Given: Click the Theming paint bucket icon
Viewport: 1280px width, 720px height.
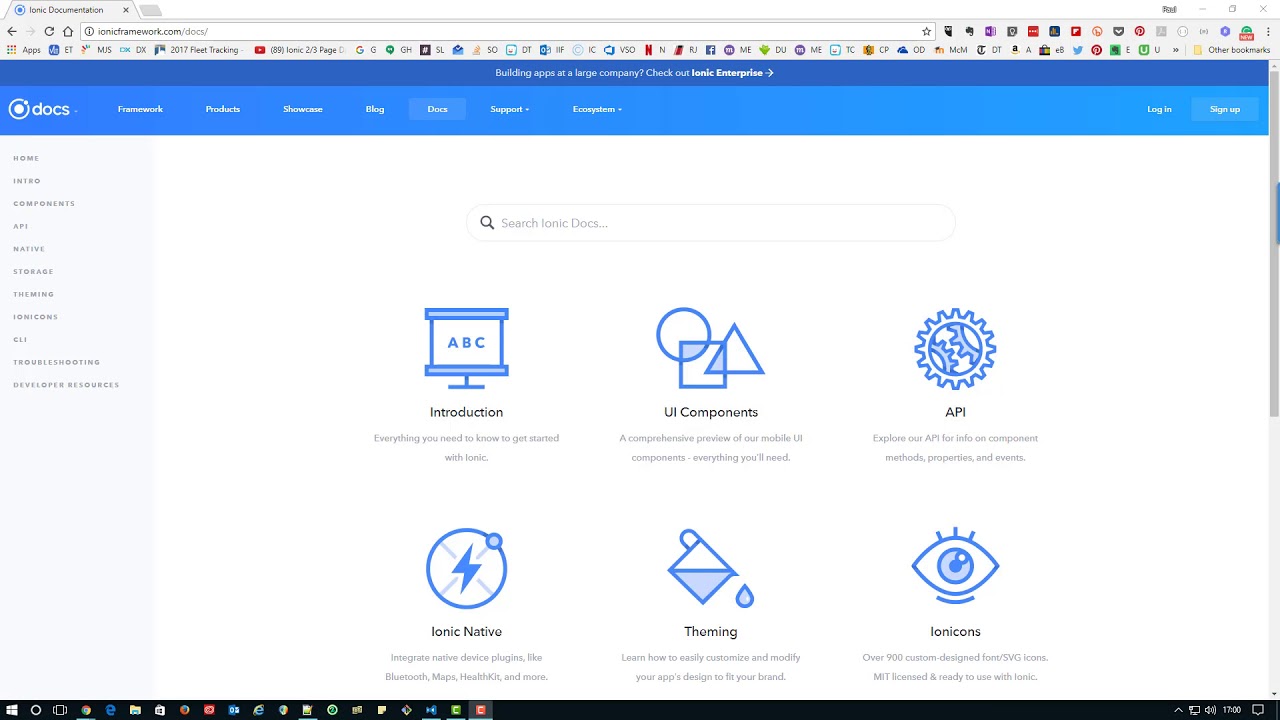Looking at the screenshot, I should click(710, 568).
